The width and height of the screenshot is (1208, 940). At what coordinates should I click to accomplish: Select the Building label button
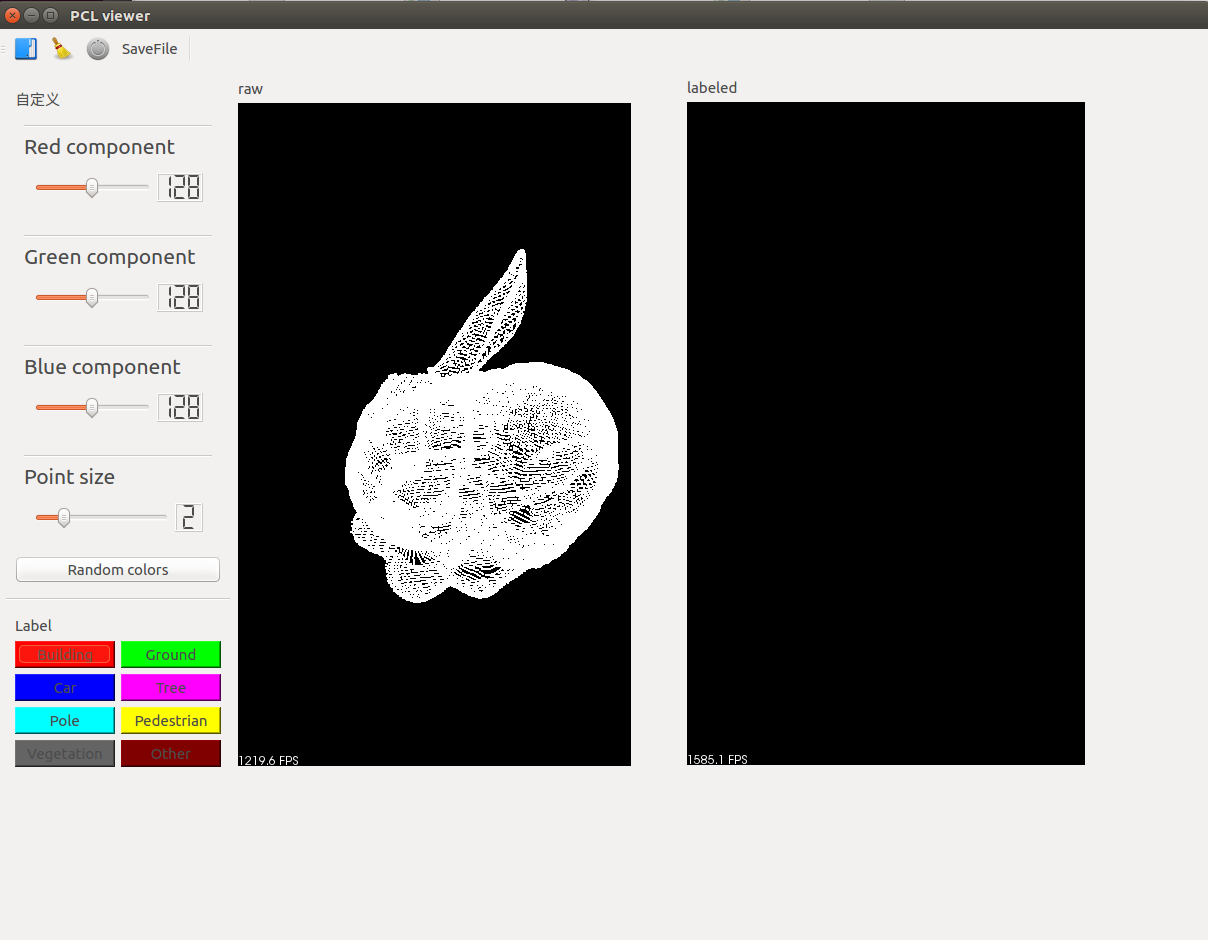pos(65,655)
